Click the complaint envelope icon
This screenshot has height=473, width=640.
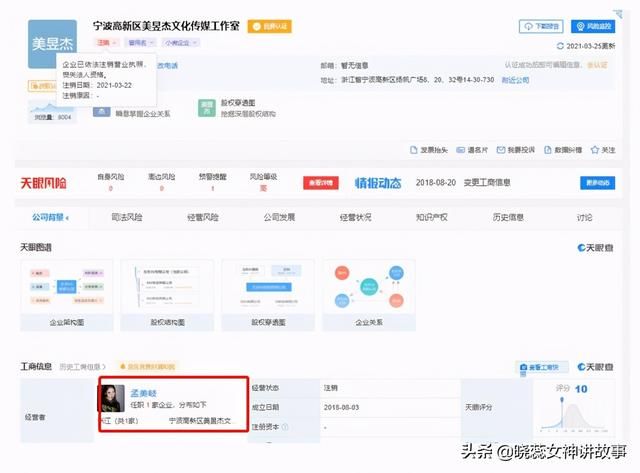point(500,150)
